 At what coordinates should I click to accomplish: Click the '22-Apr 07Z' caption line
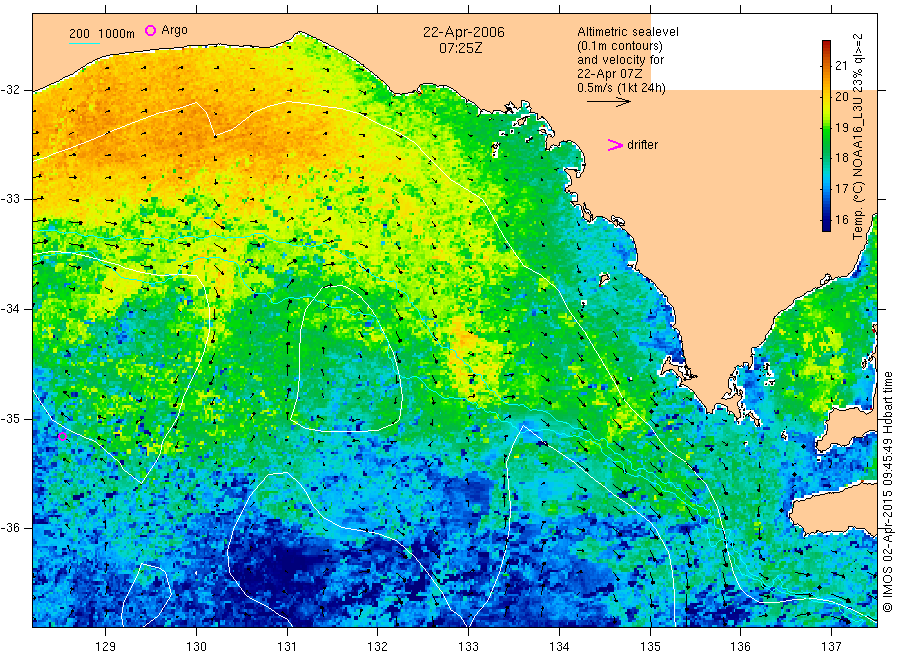[x=610, y=74]
